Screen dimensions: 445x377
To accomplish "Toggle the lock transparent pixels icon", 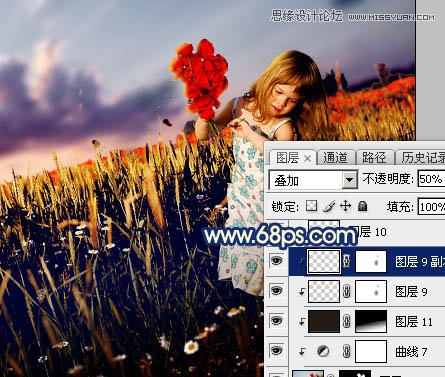I will [x=311, y=206].
